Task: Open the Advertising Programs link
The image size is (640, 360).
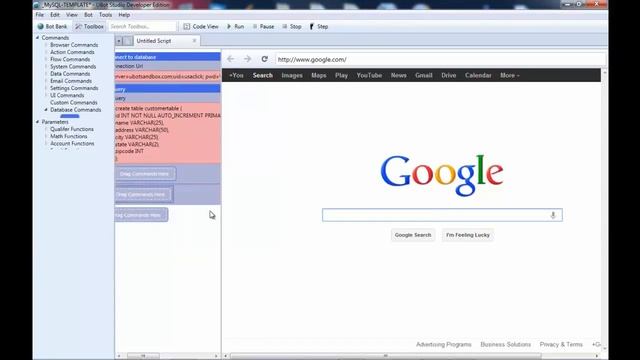Action: (x=444, y=344)
